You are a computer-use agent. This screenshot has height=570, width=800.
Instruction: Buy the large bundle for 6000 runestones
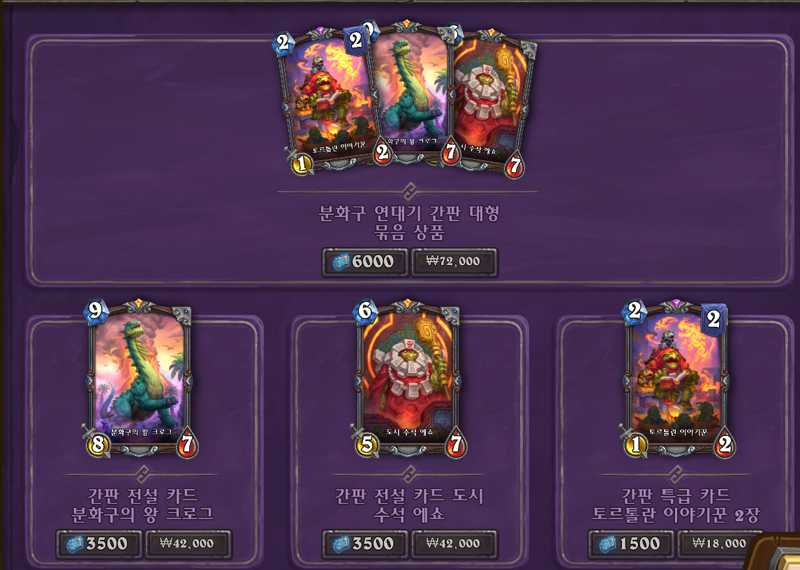[x=365, y=262]
